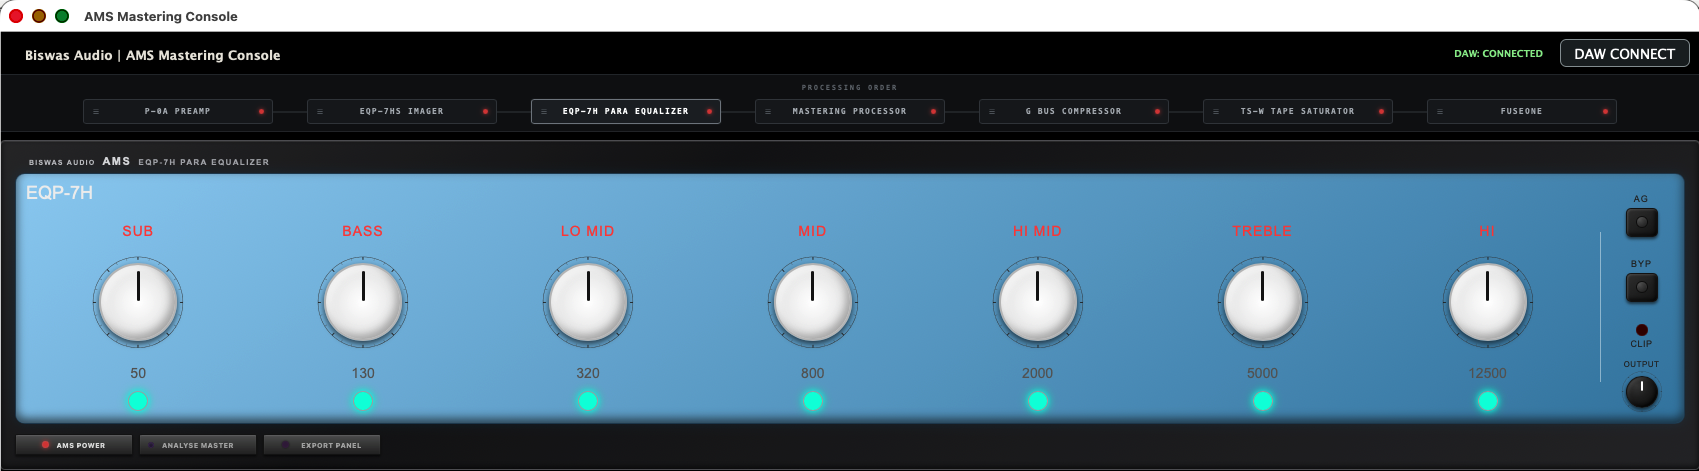Click the DAW CONNECT button
This screenshot has width=1699, height=471.
[1624, 54]
